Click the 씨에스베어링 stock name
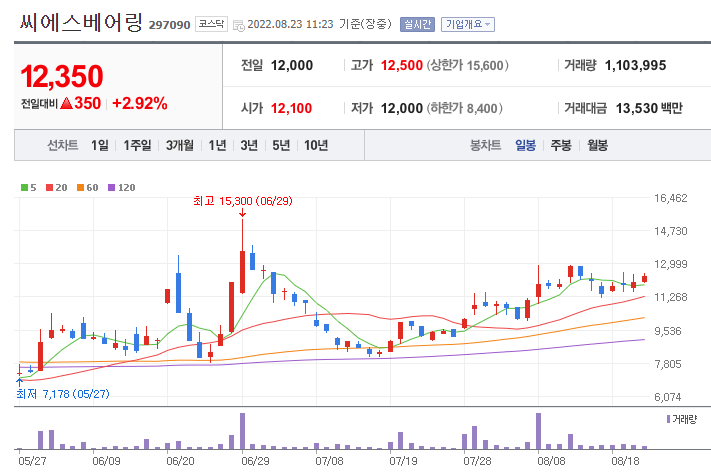The image size is (711, 473). click(x=81, y=22)
